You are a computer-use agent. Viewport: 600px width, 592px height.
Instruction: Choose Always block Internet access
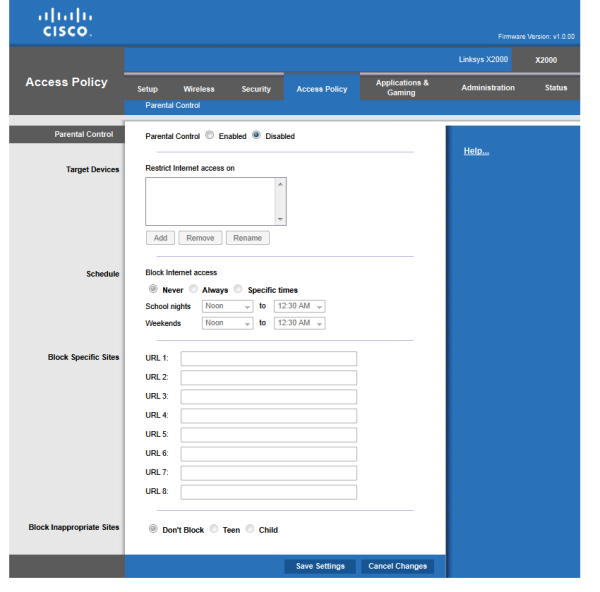coord(194,290)
